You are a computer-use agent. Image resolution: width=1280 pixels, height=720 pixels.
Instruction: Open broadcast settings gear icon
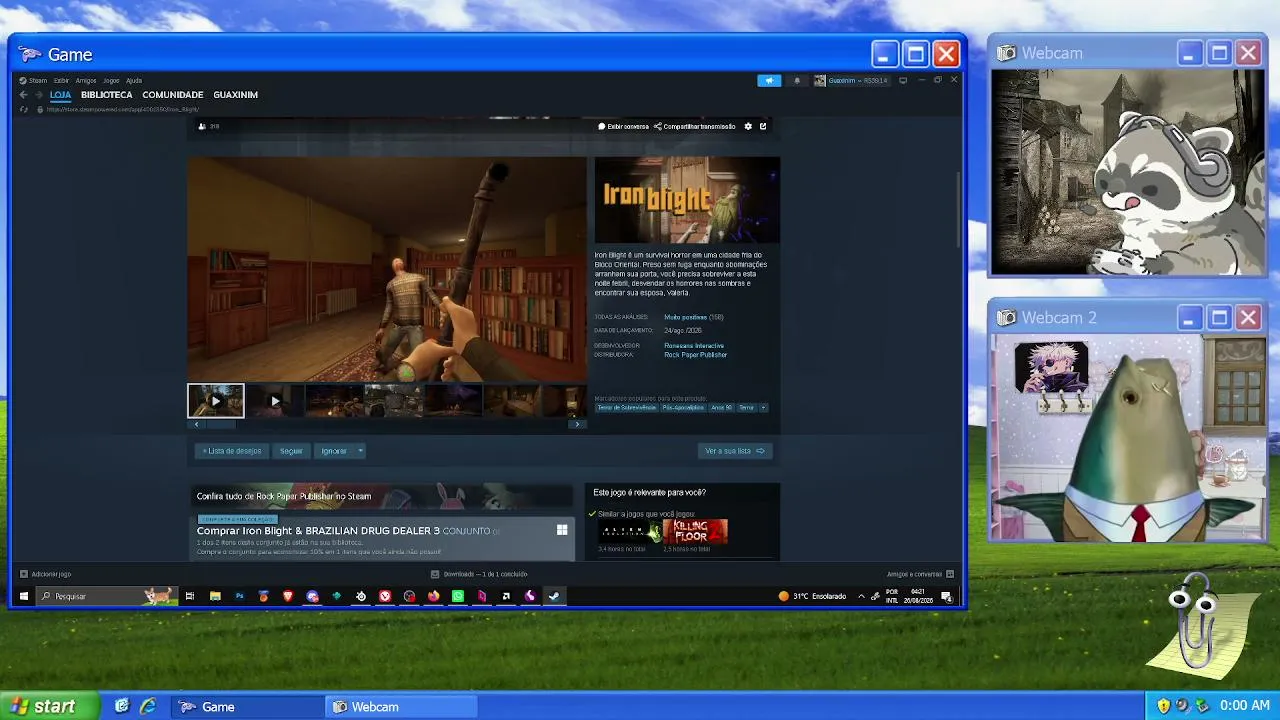pyautogui.click(x=748, y=127)
